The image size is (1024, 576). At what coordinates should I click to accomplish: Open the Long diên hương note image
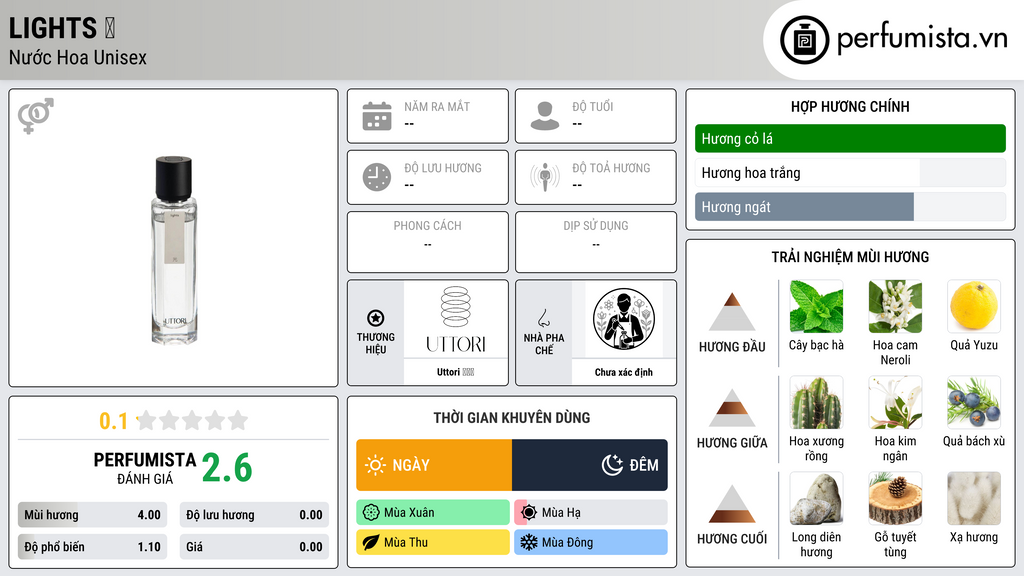point(816,499)
